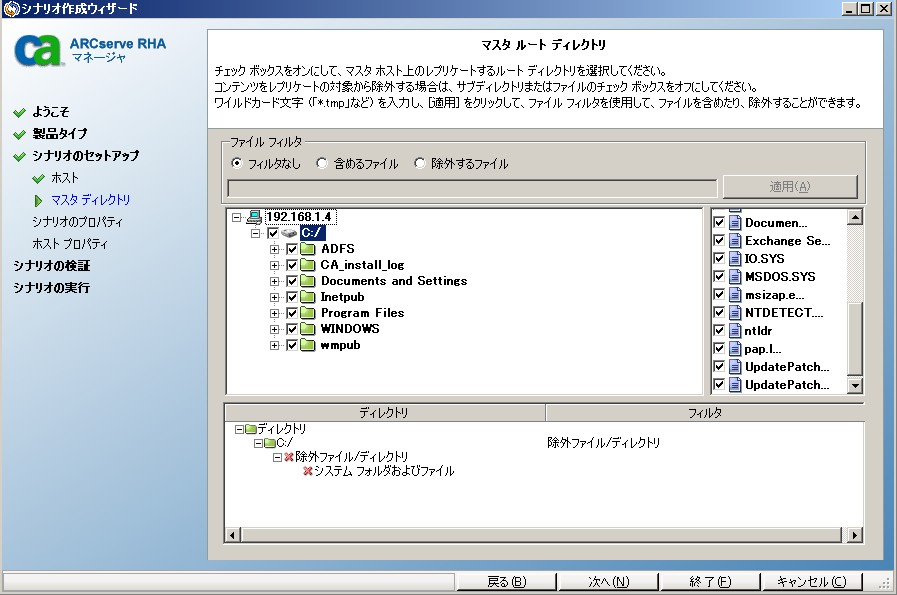This screenshot has width=897, height=595.
Task: Click the Inetpub folder icon
Action: (x=308, y=297)
